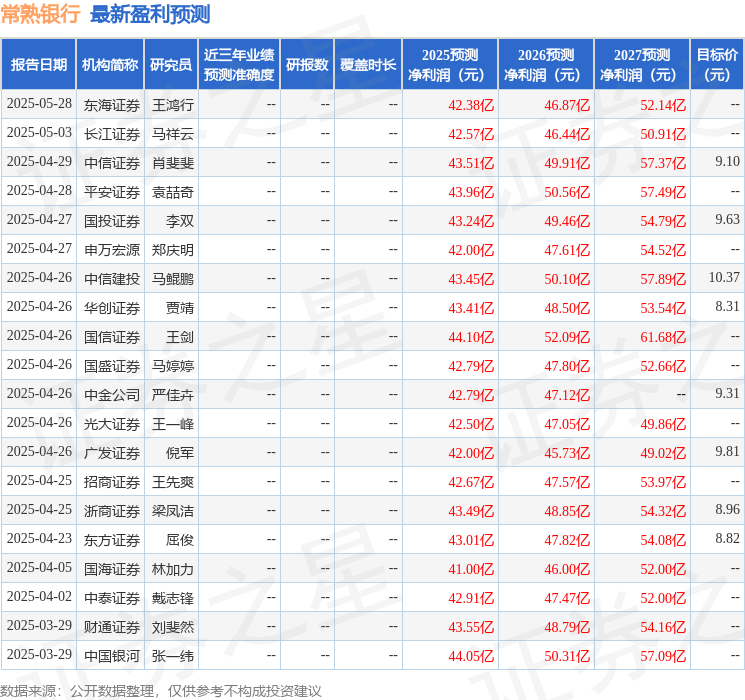Click the 中国银河 institution name
Screen dimensions: 745x700
click(111, 656)
